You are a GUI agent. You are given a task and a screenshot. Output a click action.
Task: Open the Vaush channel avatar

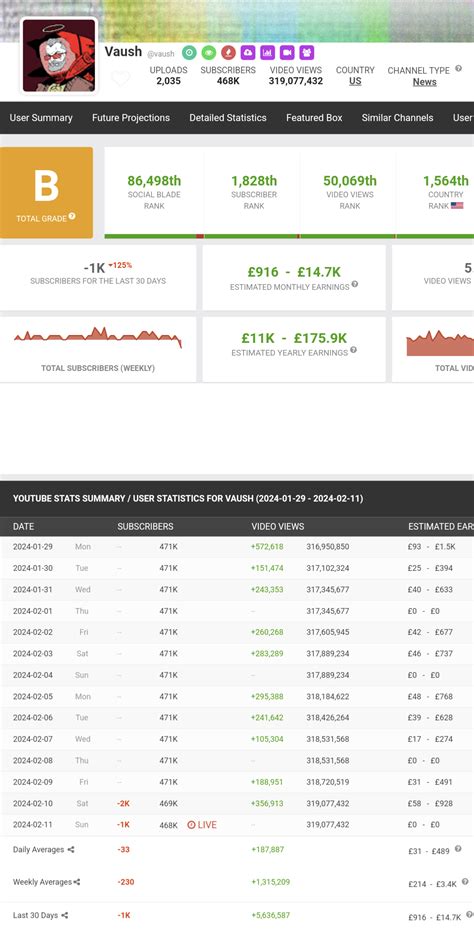tap(59, 55)
